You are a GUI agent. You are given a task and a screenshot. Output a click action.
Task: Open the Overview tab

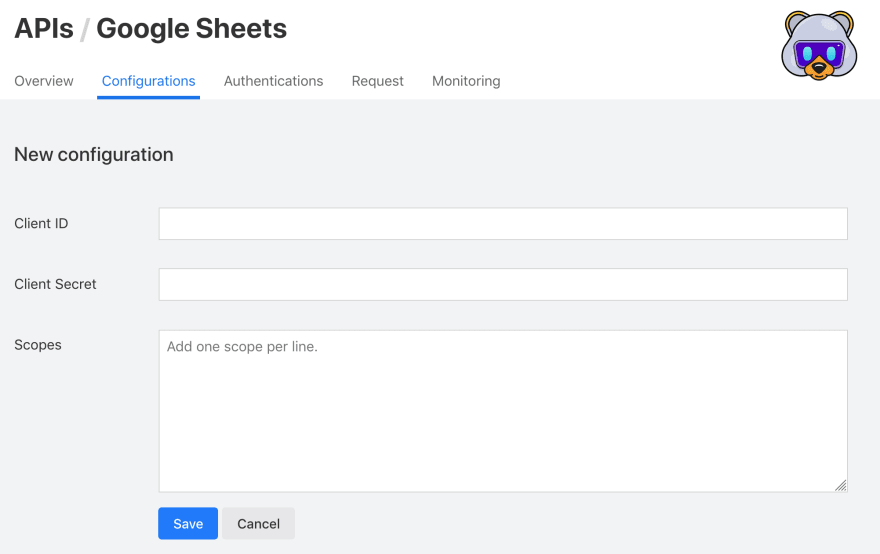[44, 81]
